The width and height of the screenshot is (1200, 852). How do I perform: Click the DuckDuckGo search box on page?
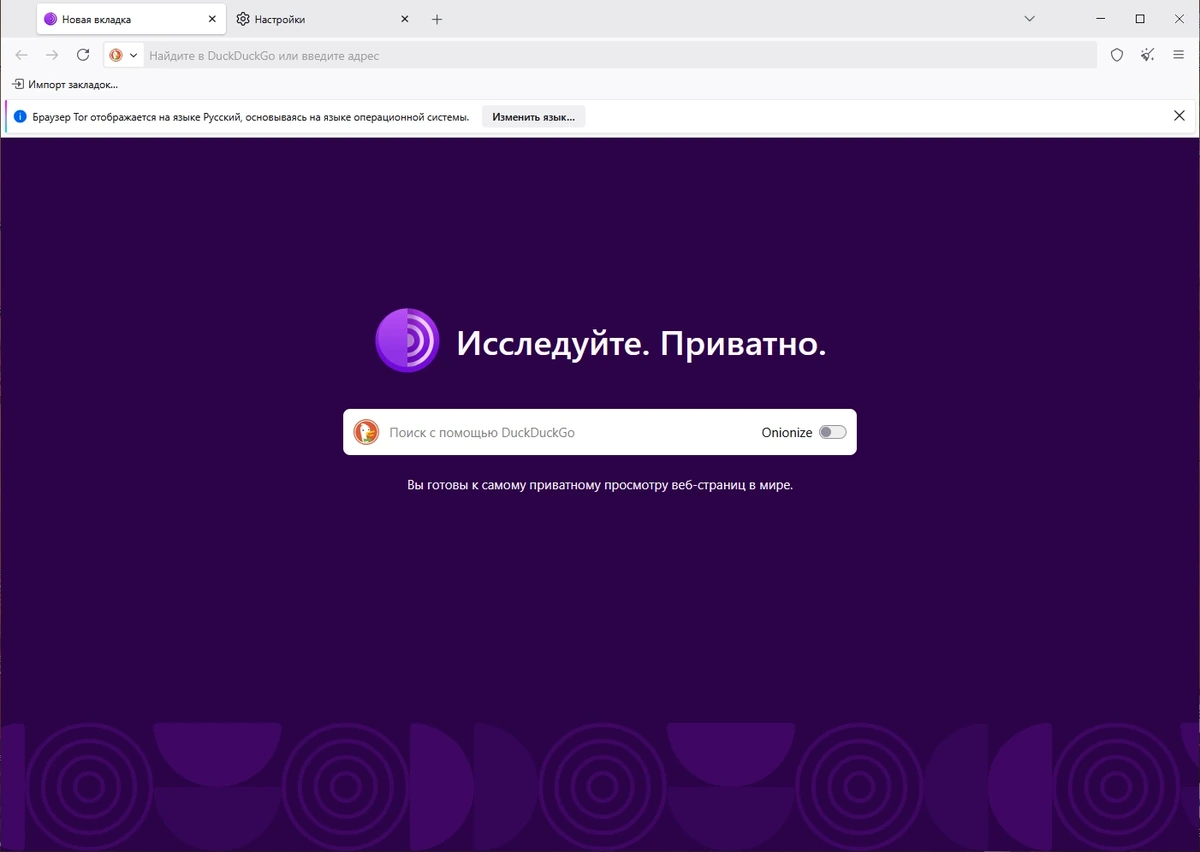coord(600,432)
